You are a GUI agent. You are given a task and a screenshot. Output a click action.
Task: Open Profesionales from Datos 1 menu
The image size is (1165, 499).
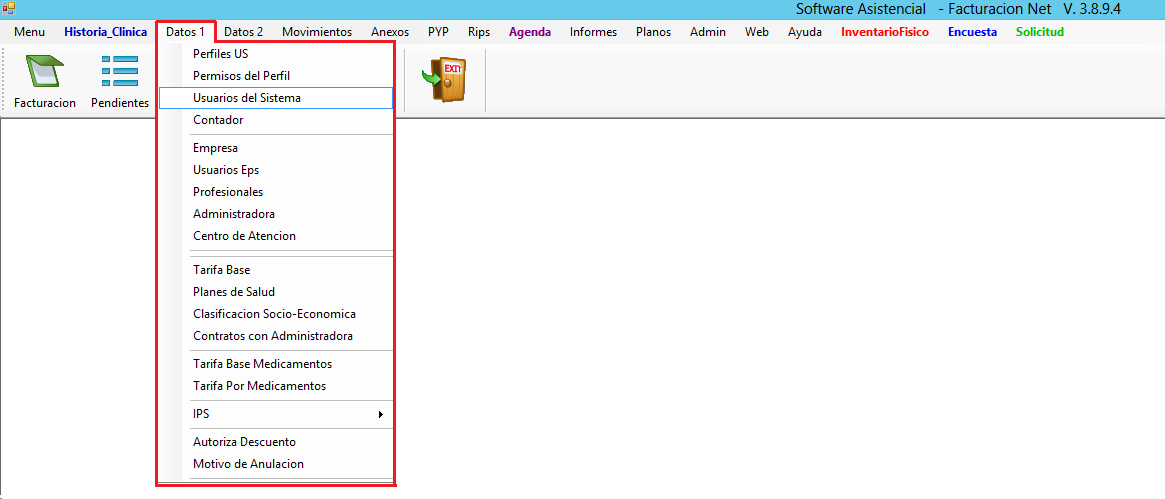pyautogui.click(x=228, y=192)
